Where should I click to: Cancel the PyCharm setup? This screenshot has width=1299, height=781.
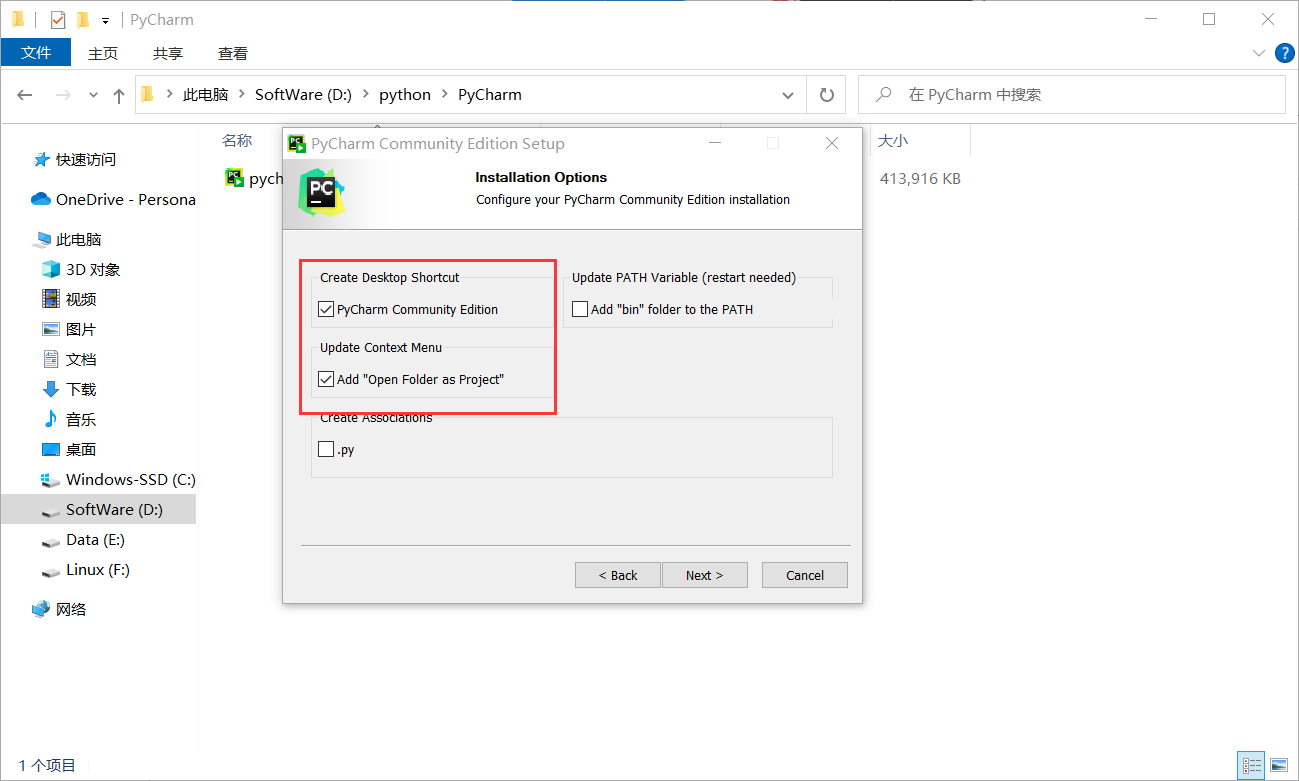pyautogui.click(x=805, y=575)
